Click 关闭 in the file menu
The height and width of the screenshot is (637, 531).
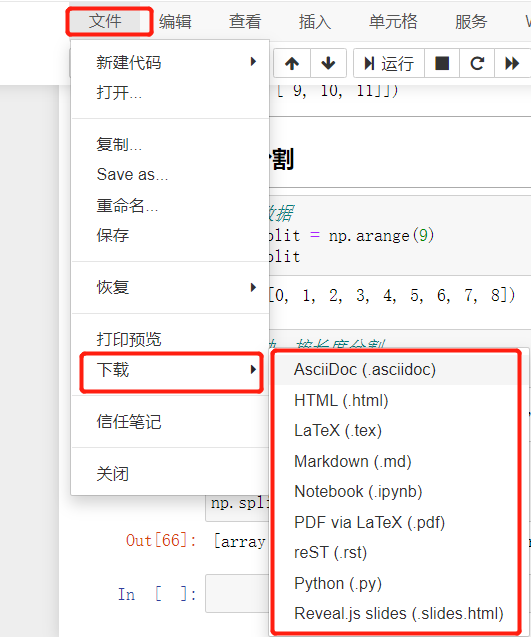170,474
